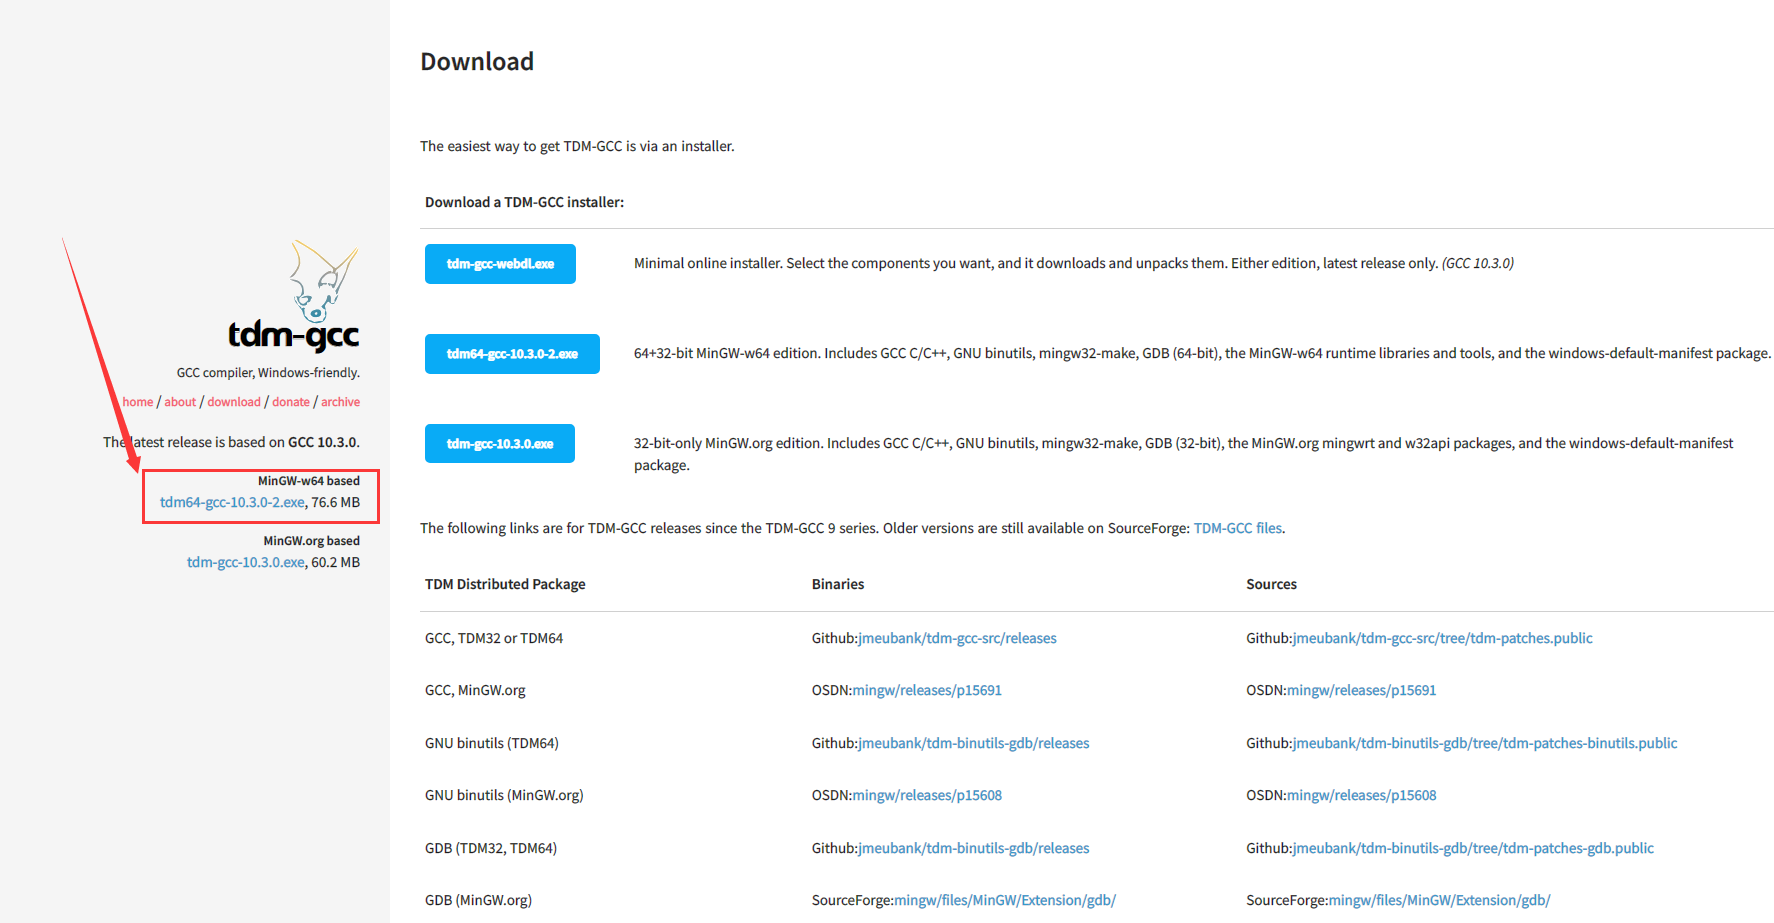The width and height of the screenshot is (1774, 923).
Task: Click 'GCC compiler, Windows-friendly.' tagline
Action: click(x=268, y=373)
